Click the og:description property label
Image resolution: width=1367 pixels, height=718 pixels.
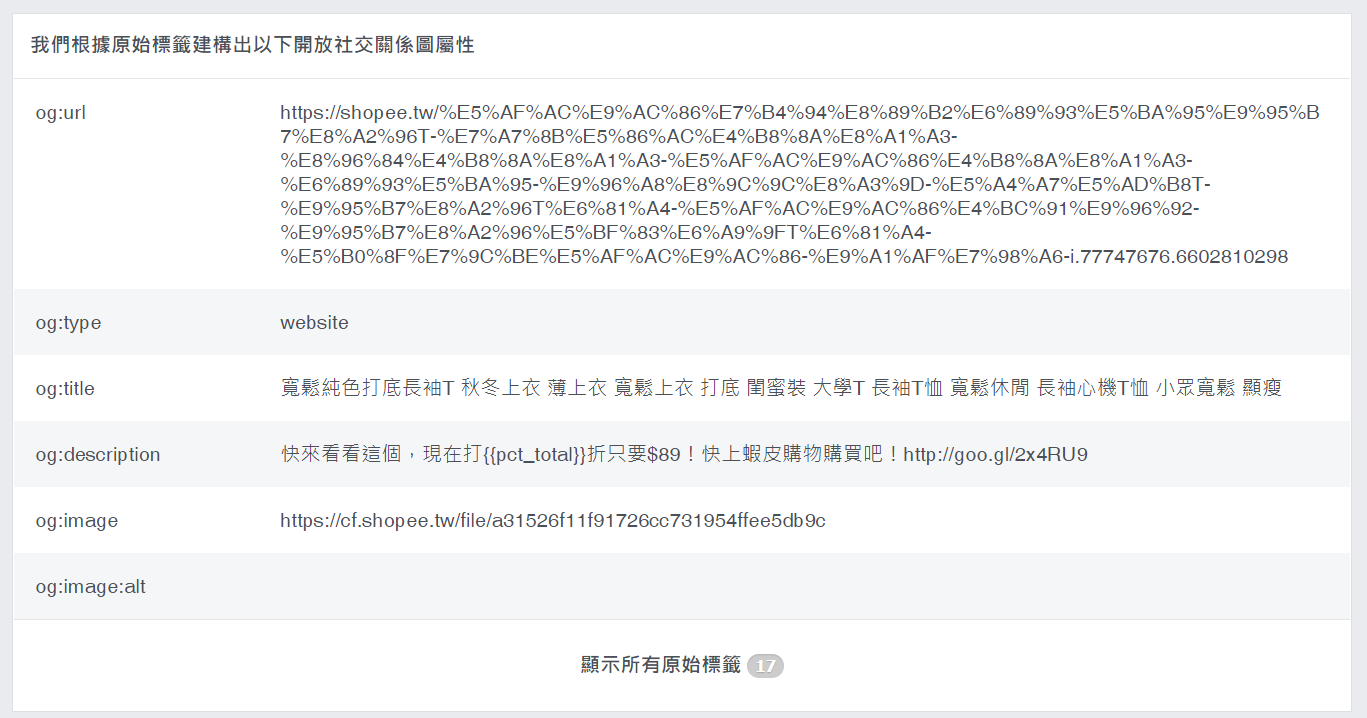point(98,455)
